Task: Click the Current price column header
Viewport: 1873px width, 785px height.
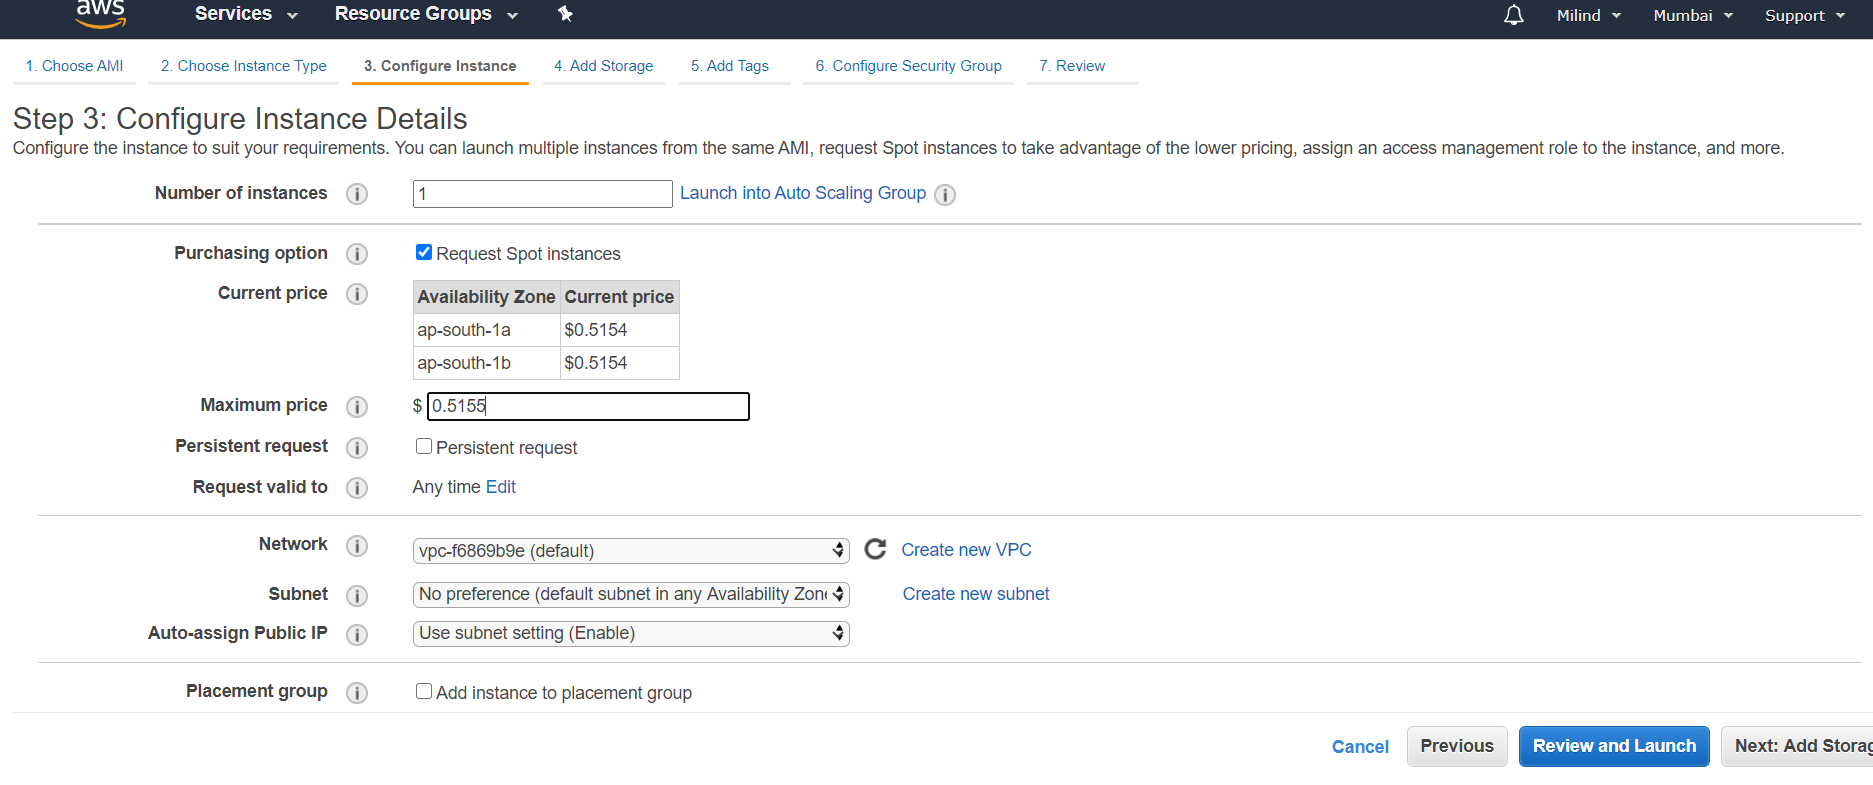Action: coord(619,297)
